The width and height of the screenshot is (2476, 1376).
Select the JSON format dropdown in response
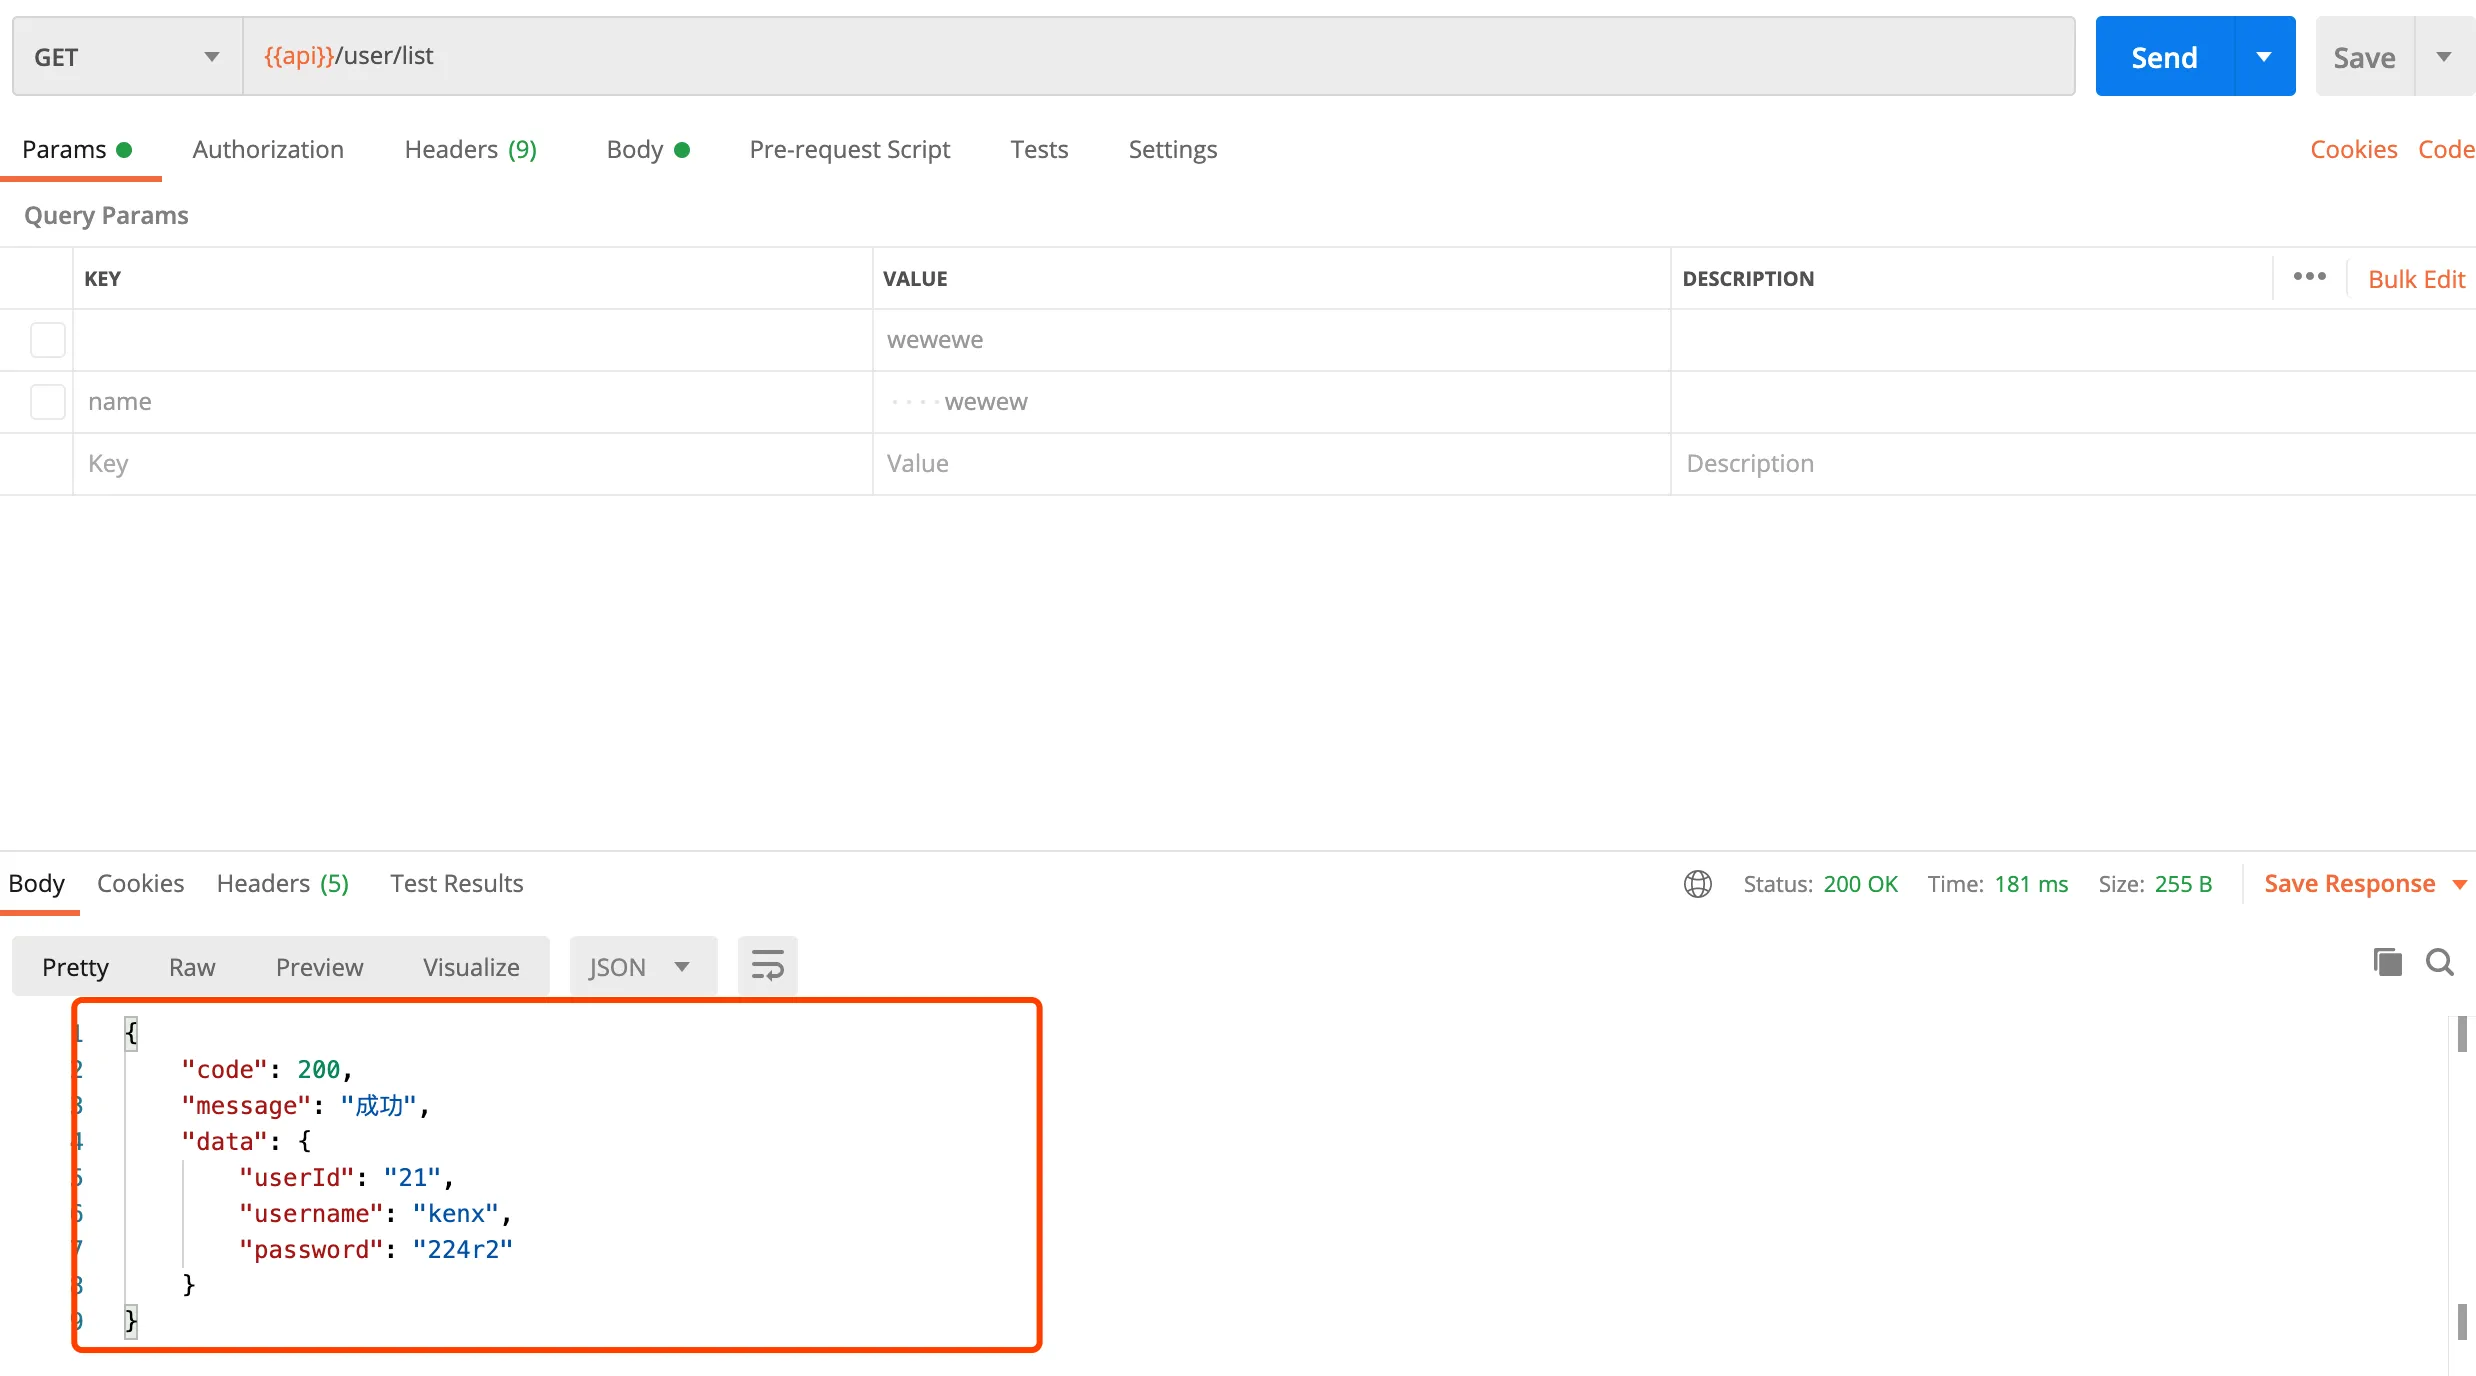(x=640, y=964)
